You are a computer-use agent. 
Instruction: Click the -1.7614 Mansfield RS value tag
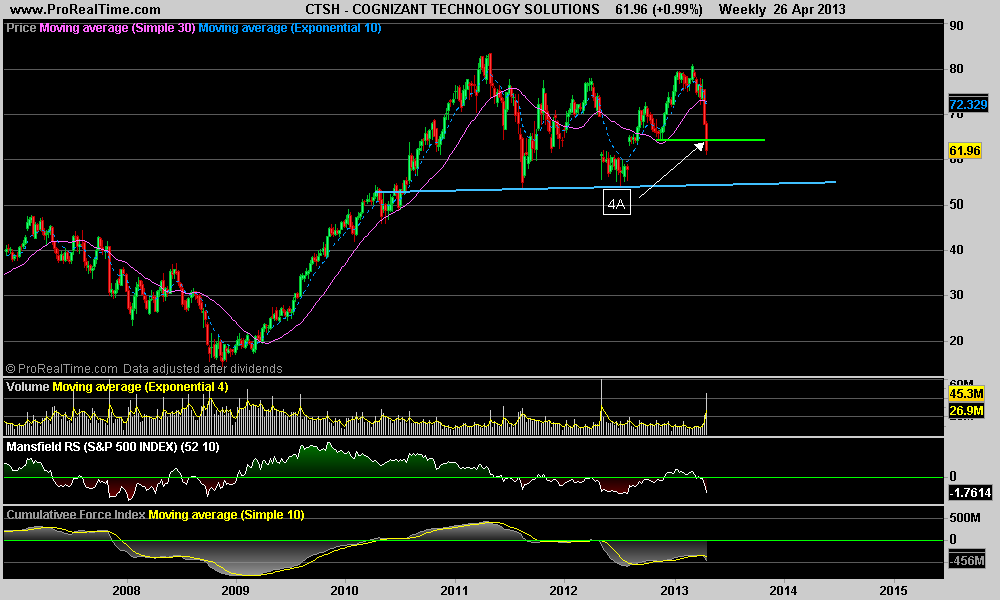click(x=970, y=493)
